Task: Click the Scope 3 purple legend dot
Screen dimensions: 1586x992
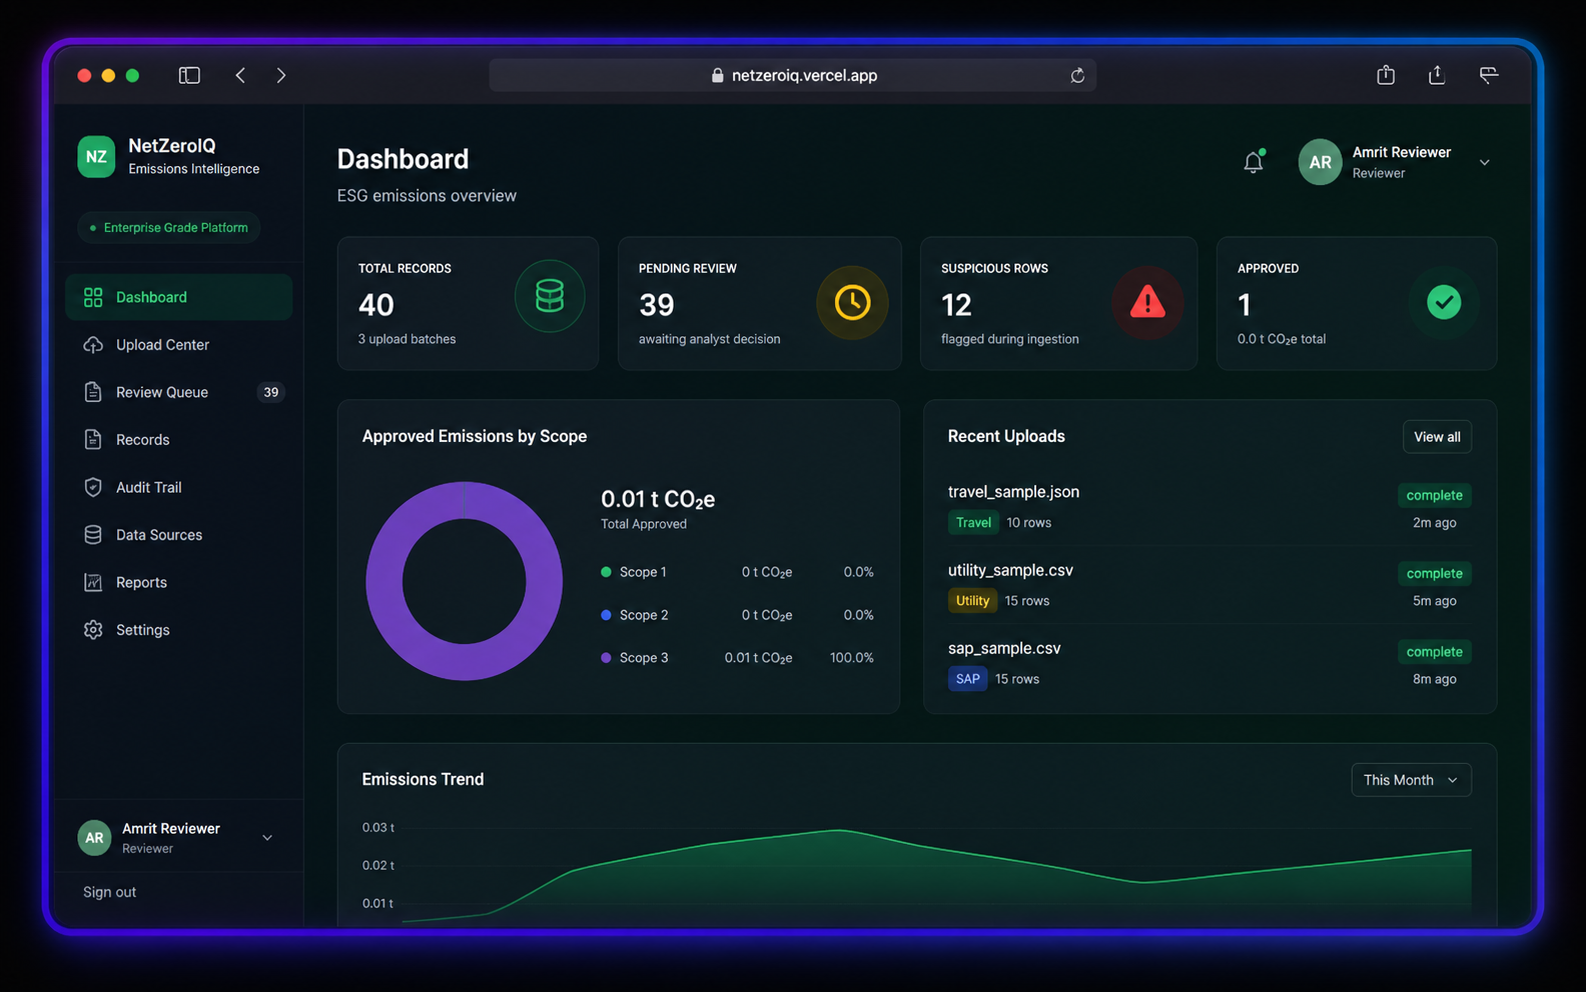Action: (606, 658)
